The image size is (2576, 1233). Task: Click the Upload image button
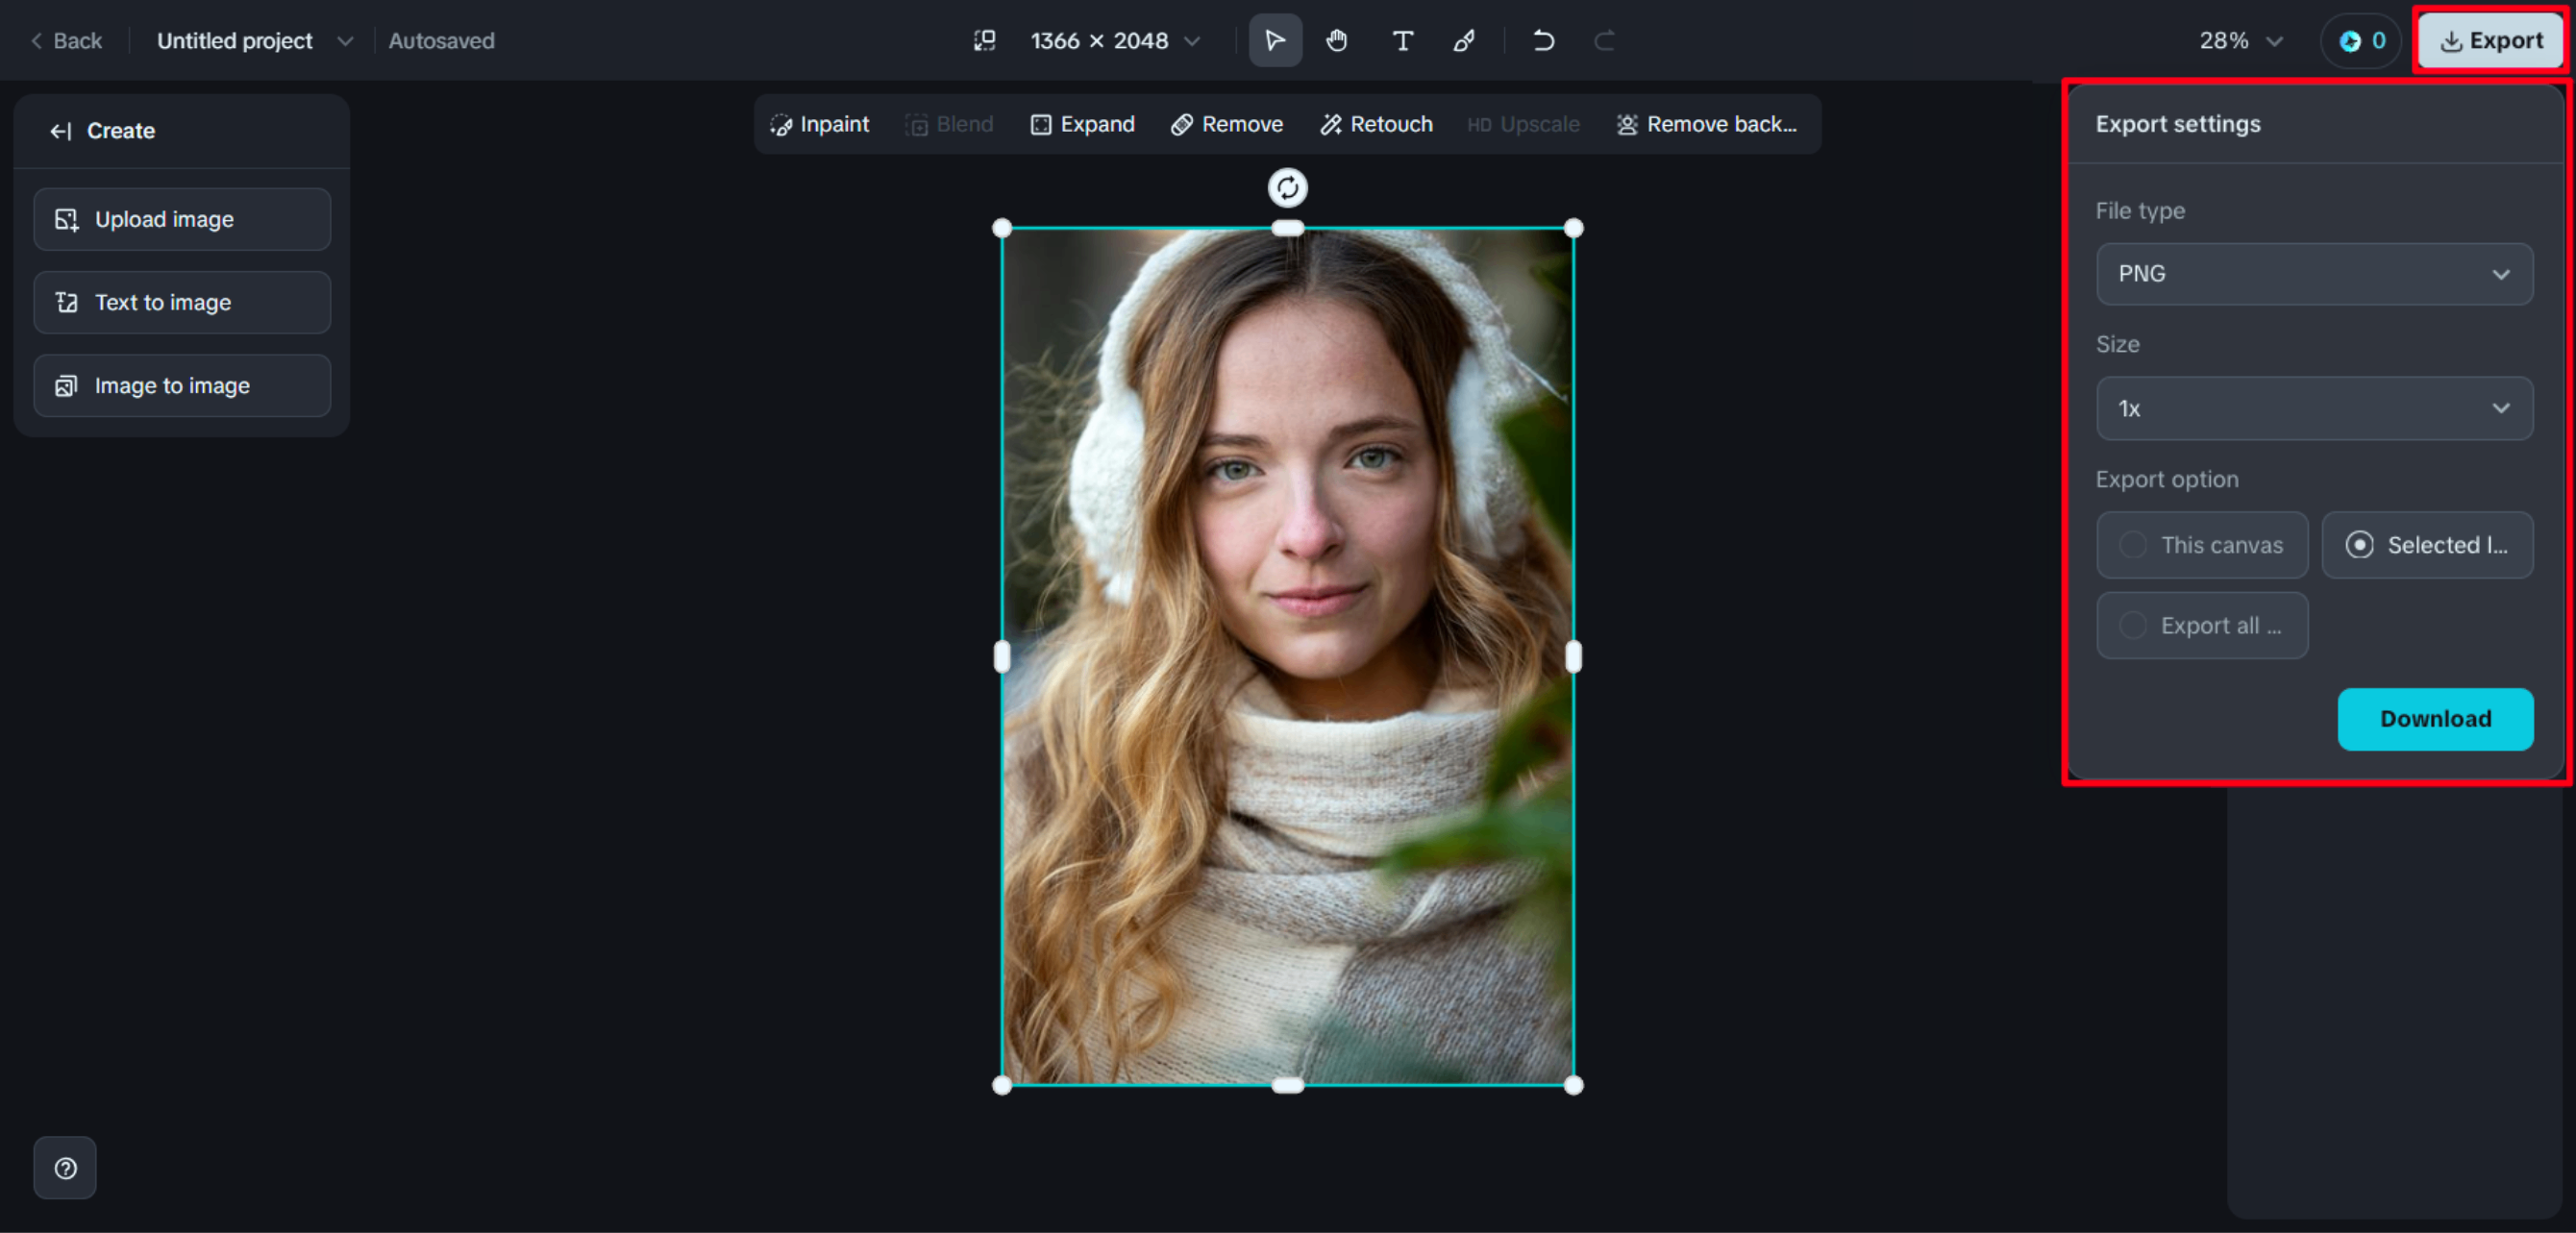[x=182, y=219]
